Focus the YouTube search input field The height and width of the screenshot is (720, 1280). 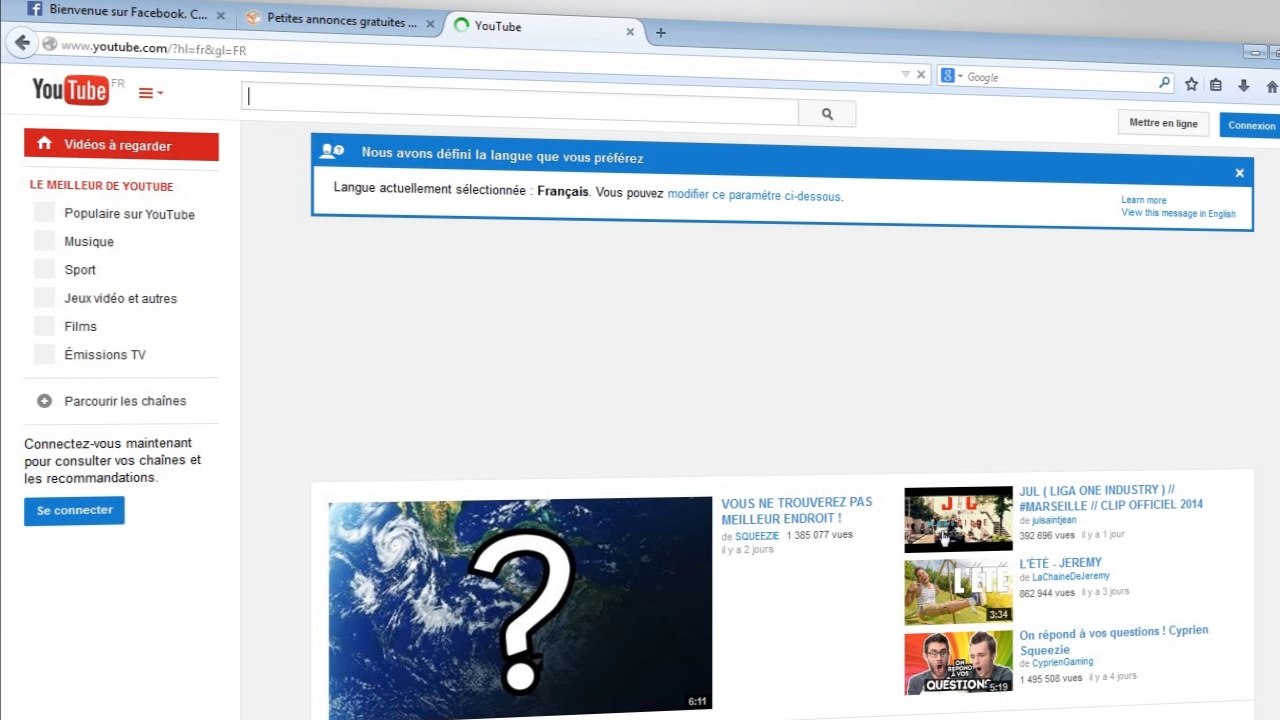coord(520,104)
